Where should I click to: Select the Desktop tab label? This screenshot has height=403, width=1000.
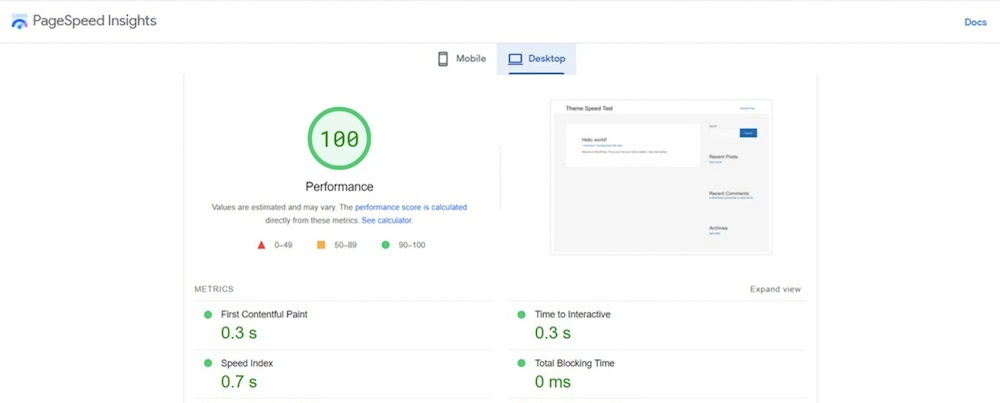(546, 59)
